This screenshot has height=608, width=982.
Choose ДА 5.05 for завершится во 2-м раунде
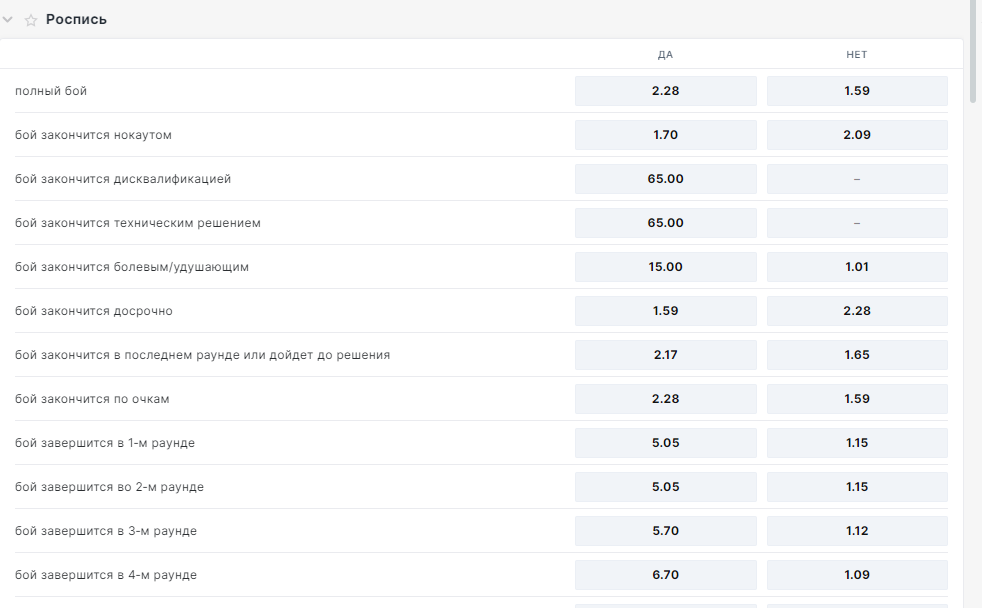click(x=665, y=487)
